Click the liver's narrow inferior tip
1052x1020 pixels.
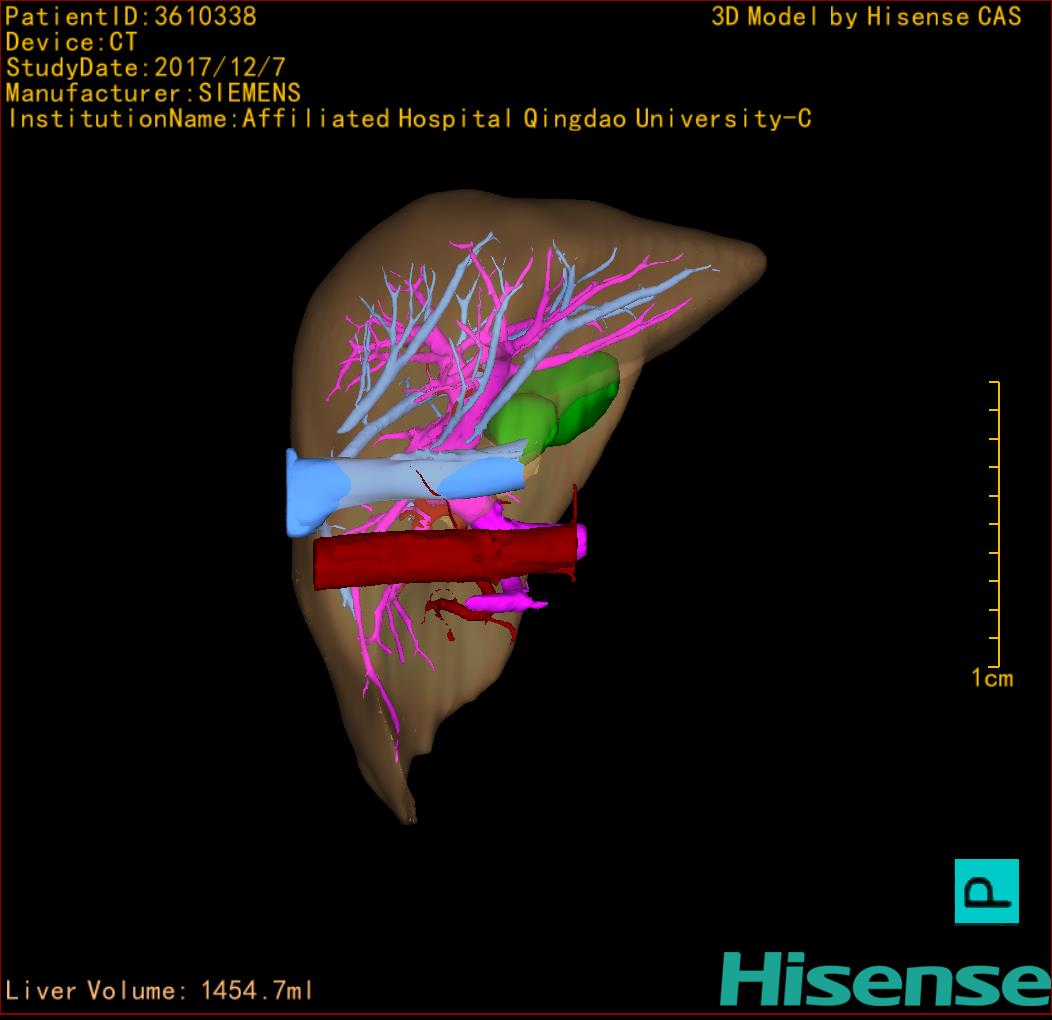[x=408, y=810]
